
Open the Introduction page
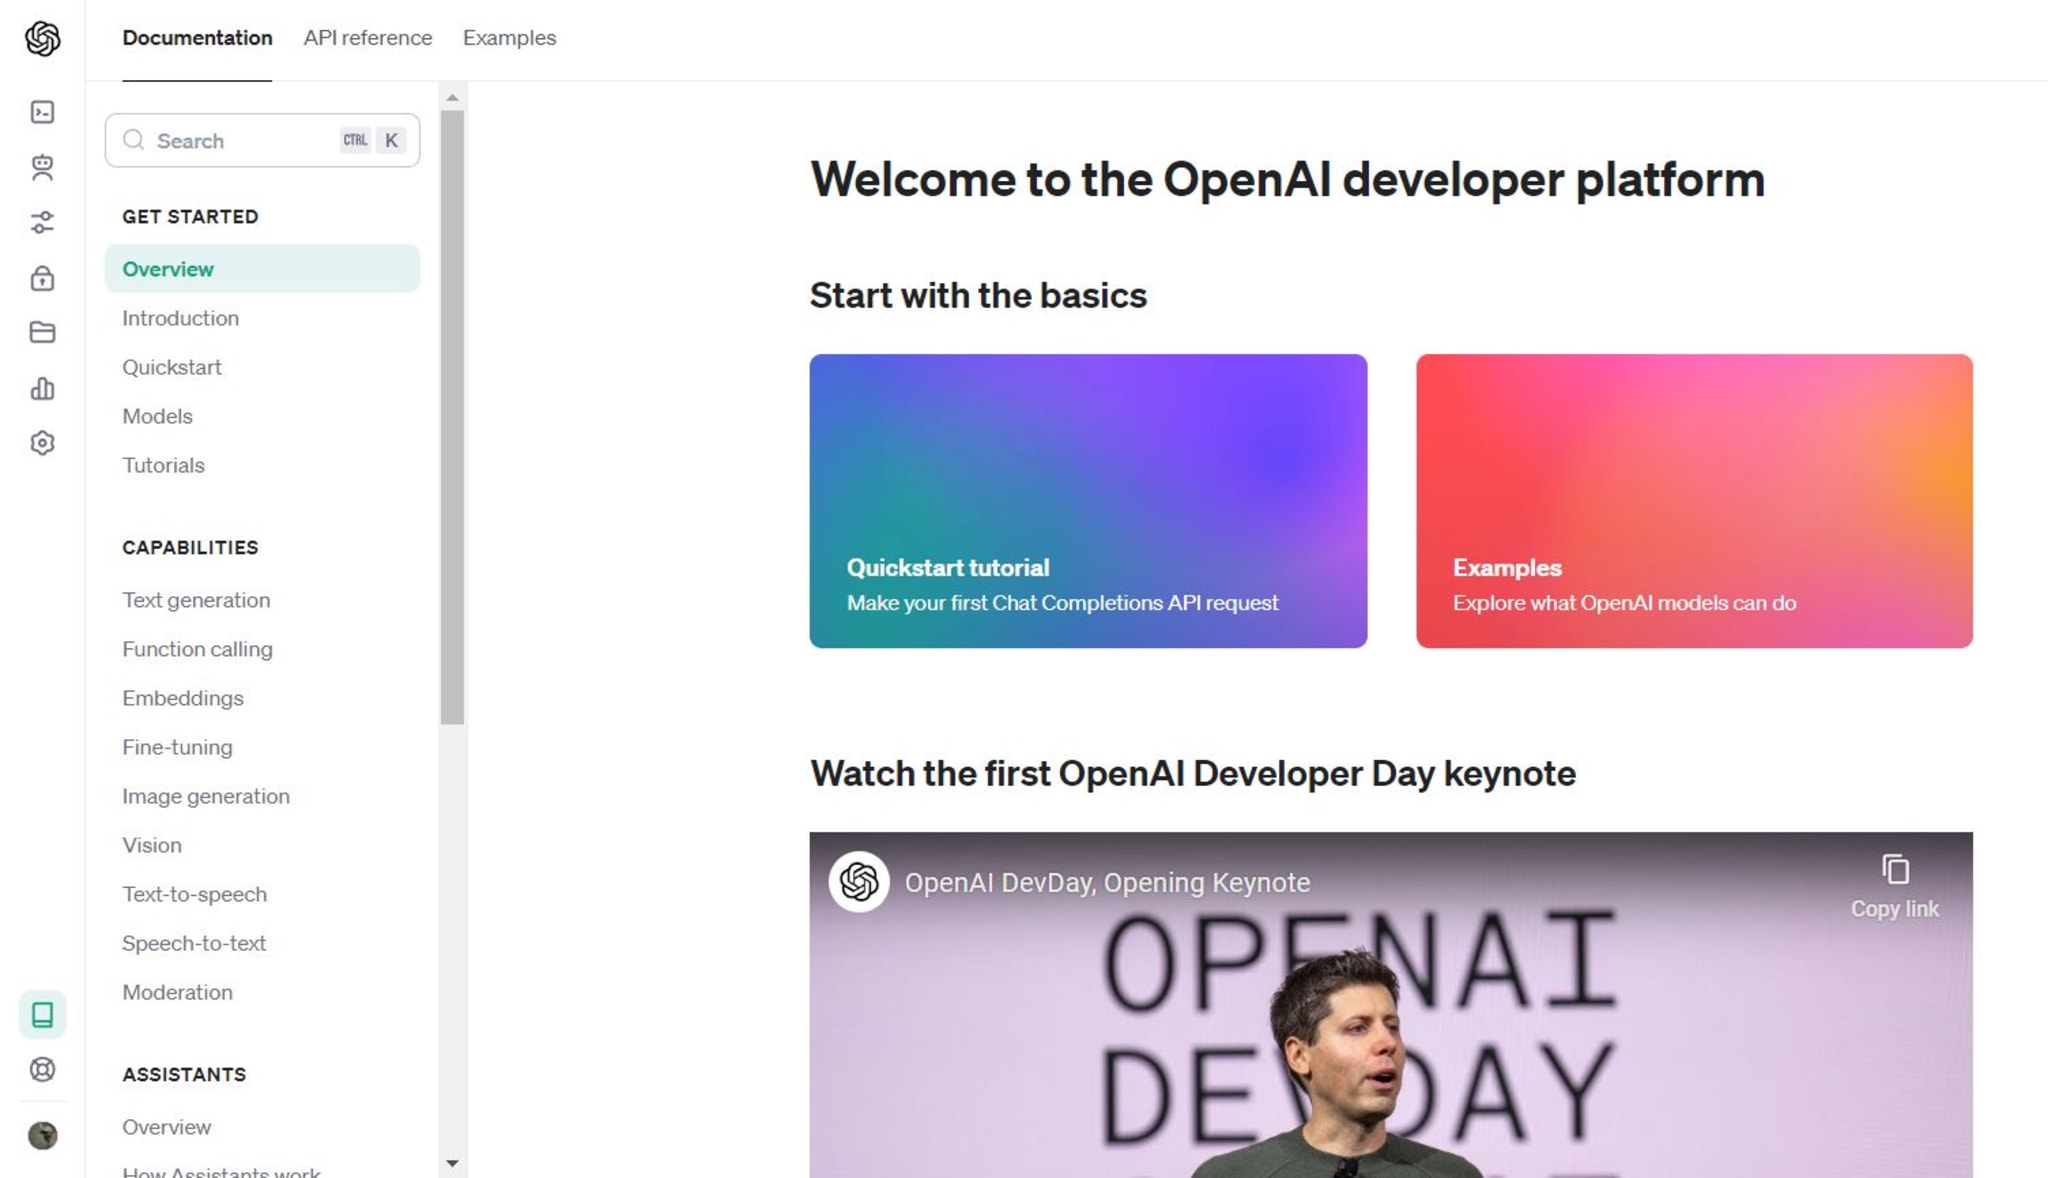click(x=180, y=318)
